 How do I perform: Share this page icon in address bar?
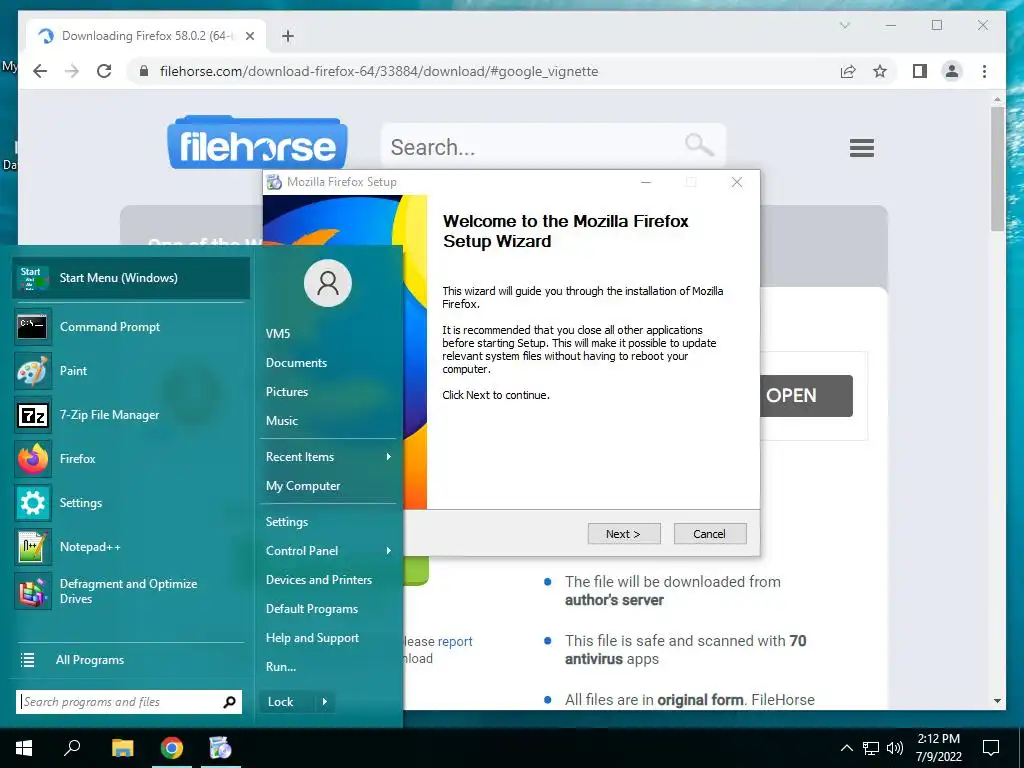(848, 71)
